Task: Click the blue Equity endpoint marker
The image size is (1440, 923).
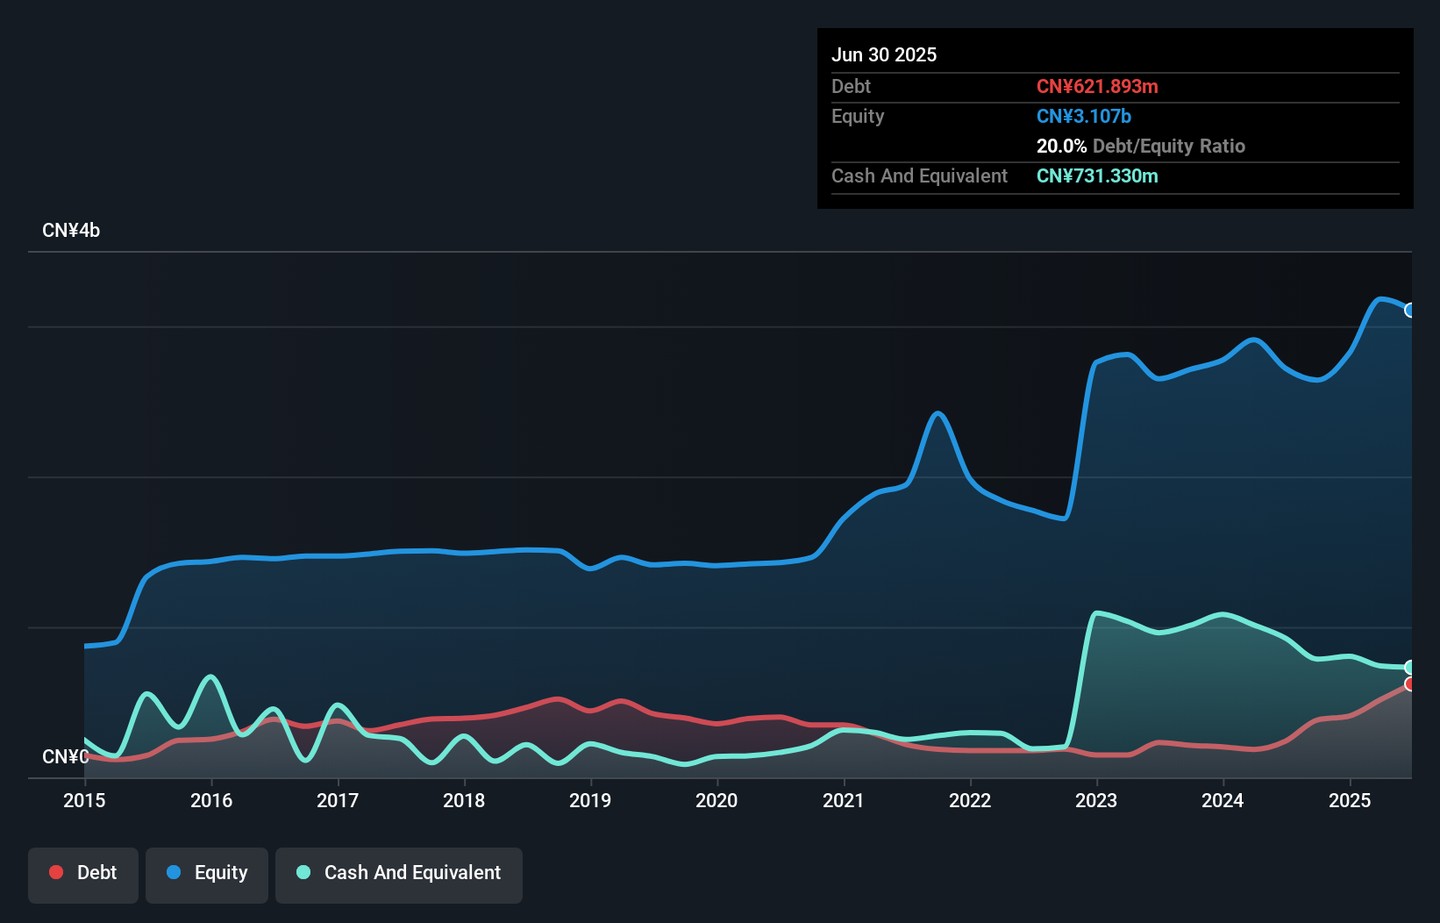Action: [1410, 311]
